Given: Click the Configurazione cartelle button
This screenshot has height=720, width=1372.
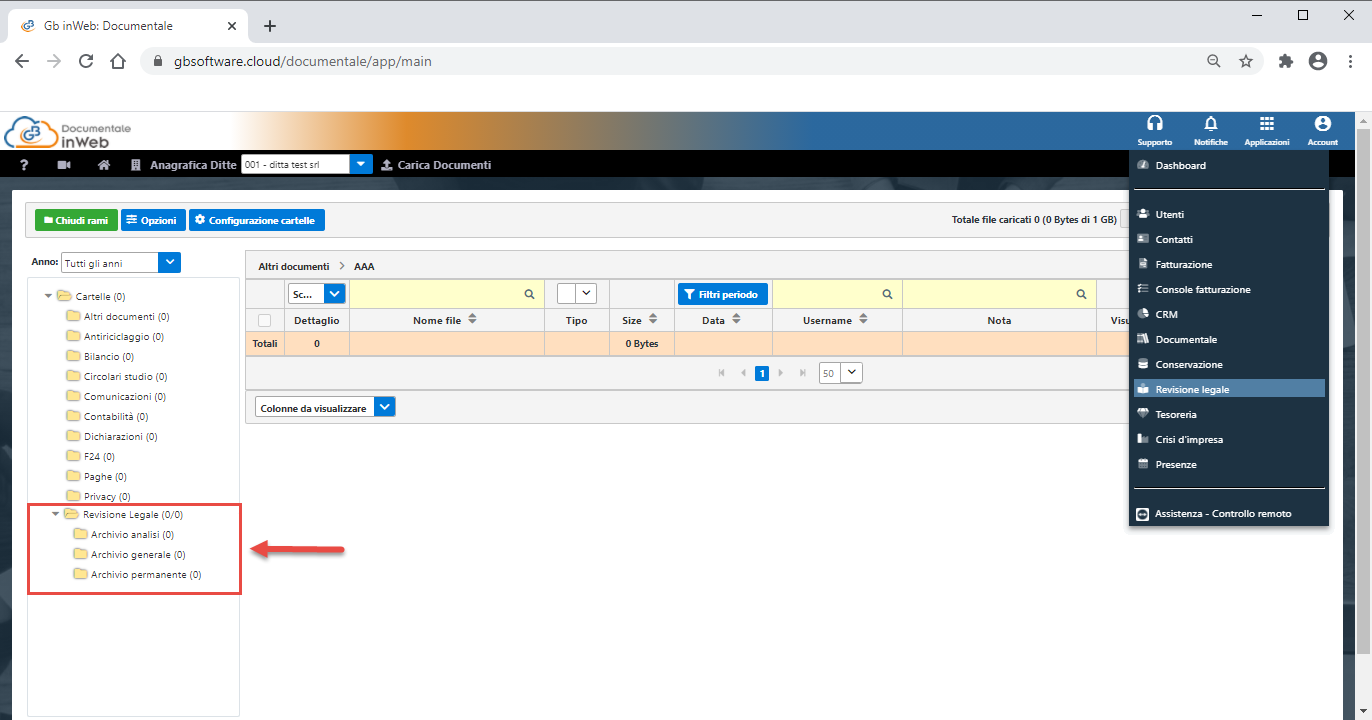Looking at the screenshot, I should 257,220.
